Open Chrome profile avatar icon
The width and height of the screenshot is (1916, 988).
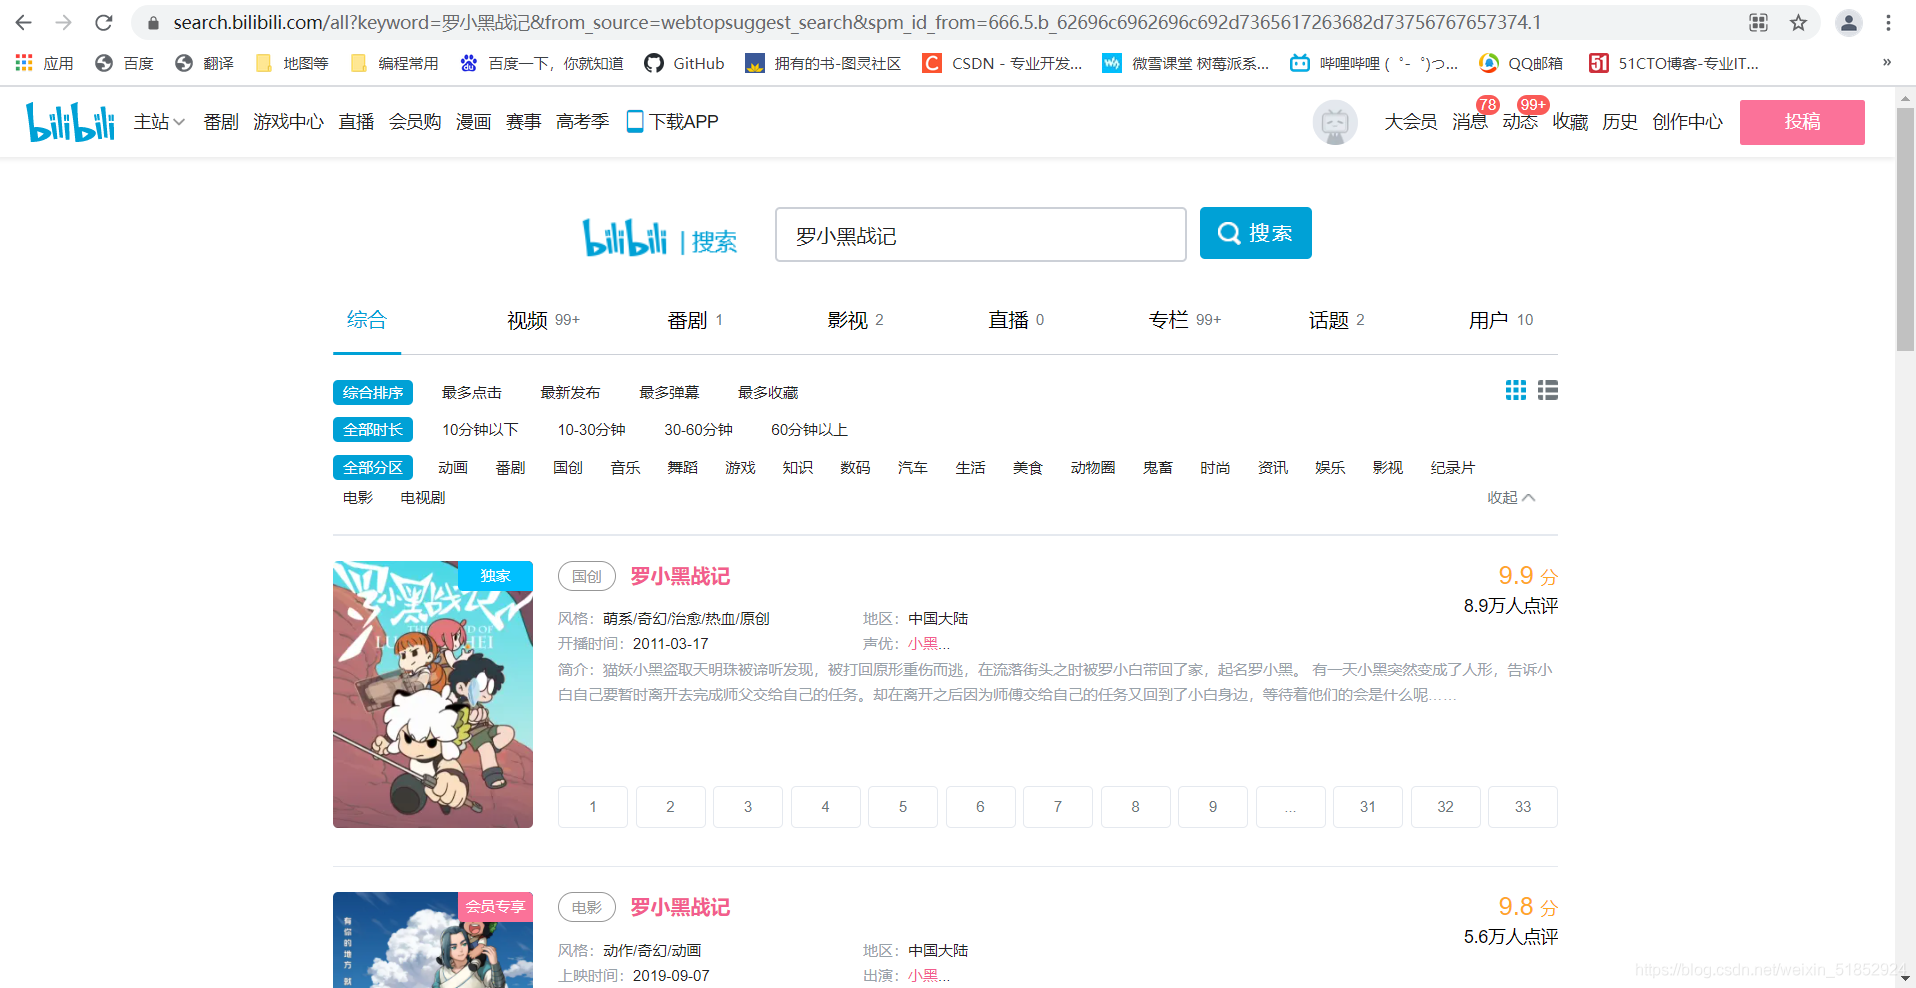pos(1848,22)
